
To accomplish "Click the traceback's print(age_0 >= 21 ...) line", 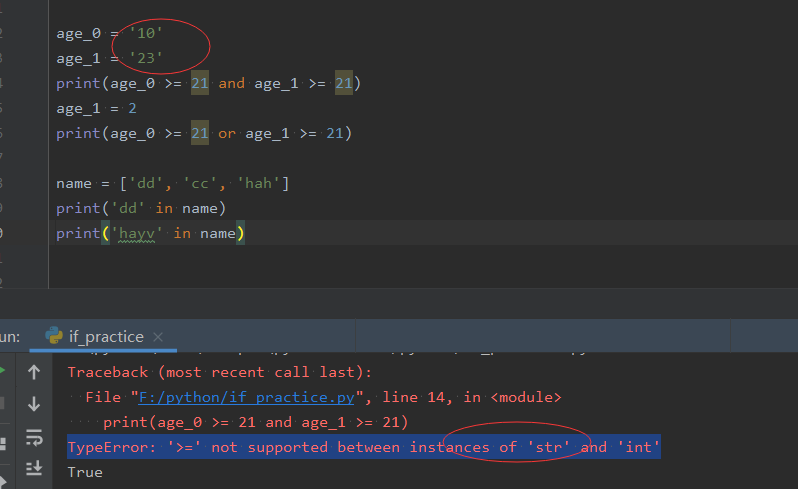I will [x=255, y=422].
